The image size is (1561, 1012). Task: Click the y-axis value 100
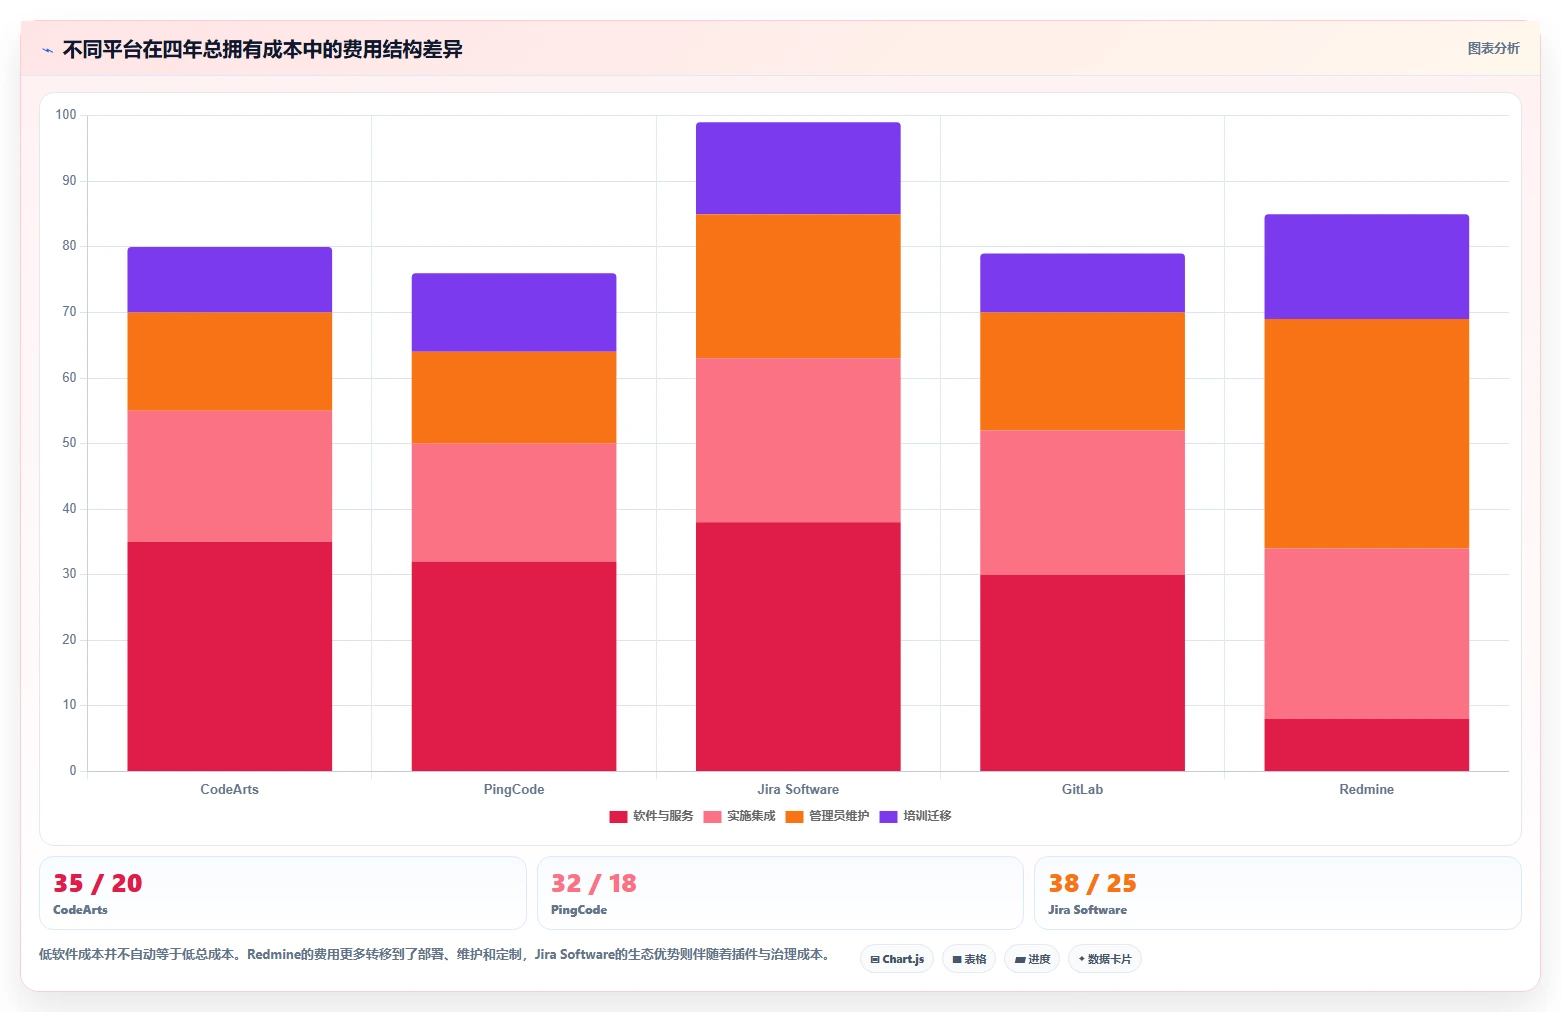[x=66, y=115]
